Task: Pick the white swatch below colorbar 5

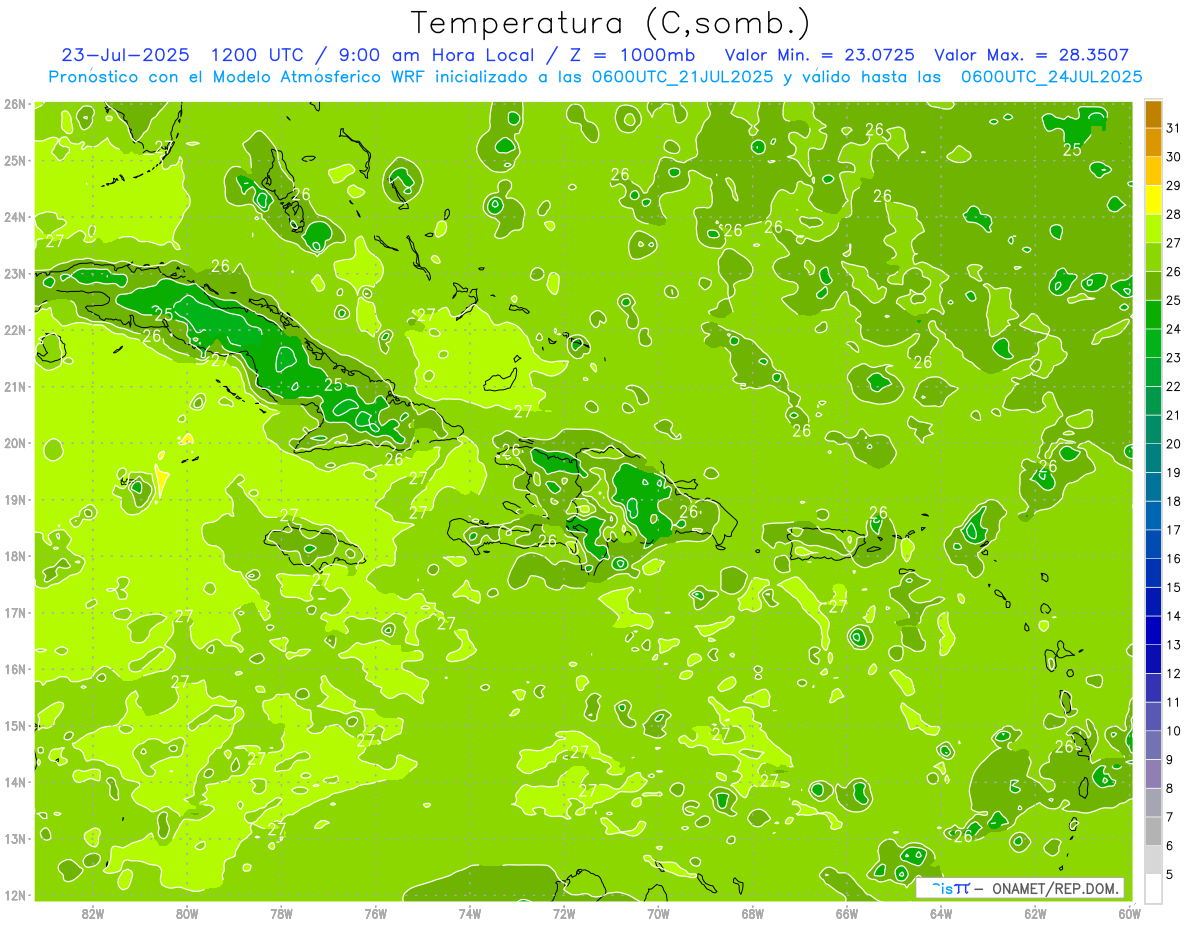Action: point(1153,889)
